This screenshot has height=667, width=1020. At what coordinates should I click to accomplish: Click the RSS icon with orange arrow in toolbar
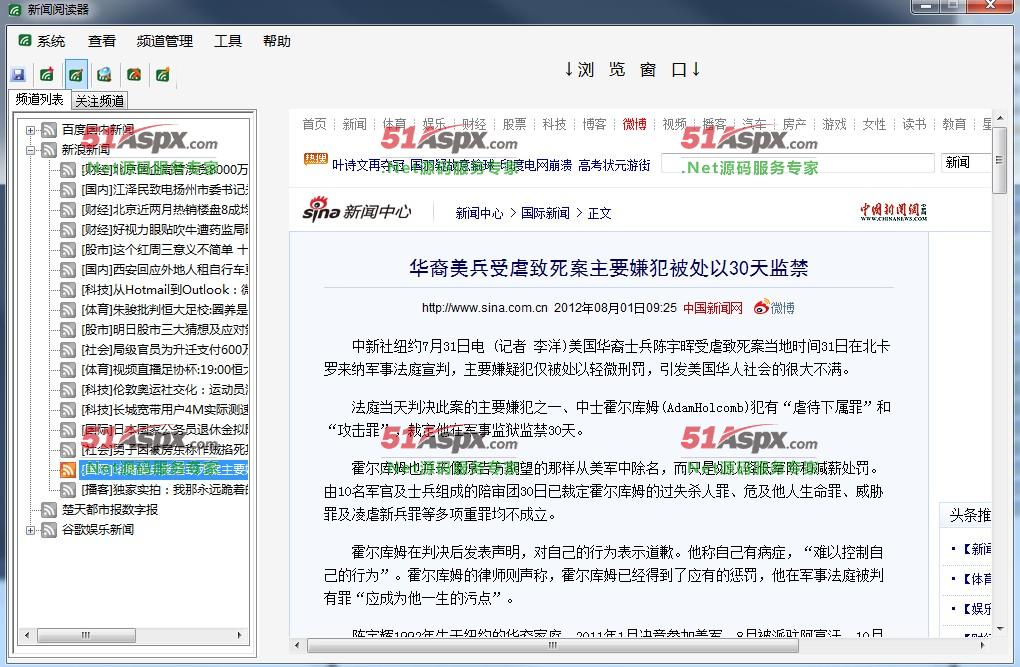[134, 75]
